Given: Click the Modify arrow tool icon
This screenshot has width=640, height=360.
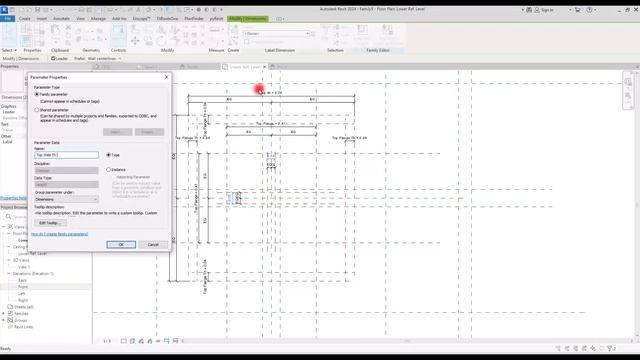Looking at the screenshot, I should [9, 34].
